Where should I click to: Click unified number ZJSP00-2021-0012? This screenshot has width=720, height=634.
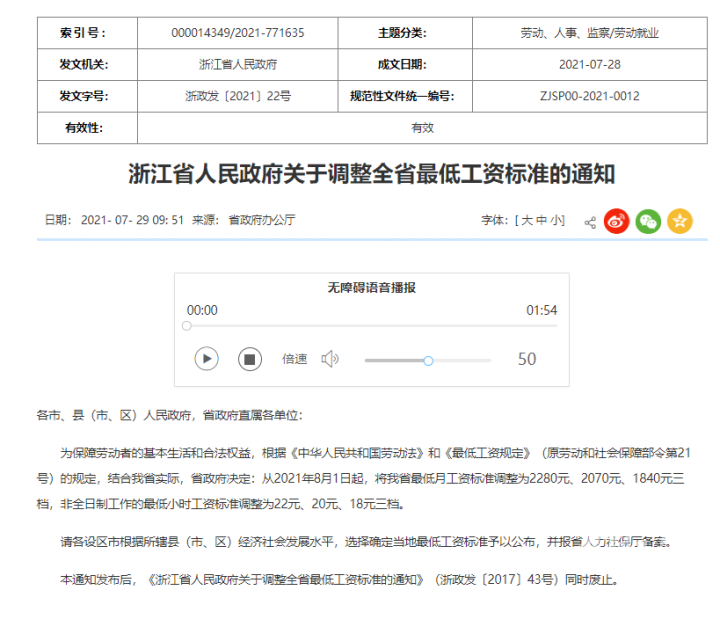click(x=590, y=96)
